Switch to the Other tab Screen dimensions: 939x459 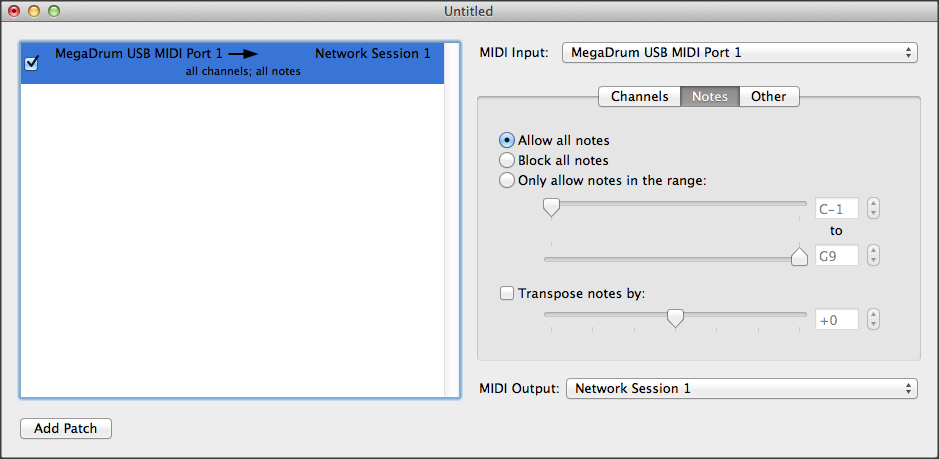(769, 96)
